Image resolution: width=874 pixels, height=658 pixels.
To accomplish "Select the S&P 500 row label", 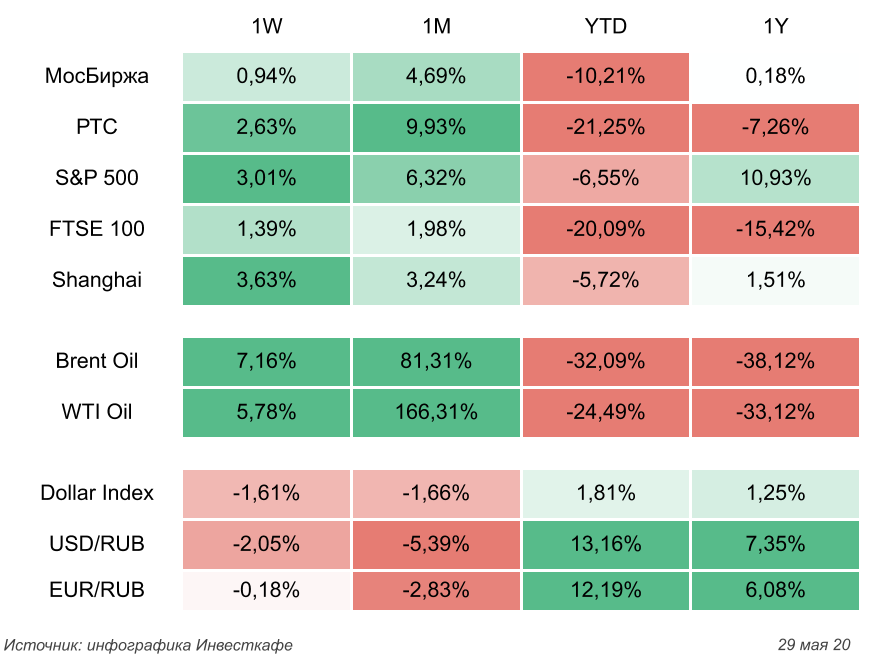I will [97, 179].
